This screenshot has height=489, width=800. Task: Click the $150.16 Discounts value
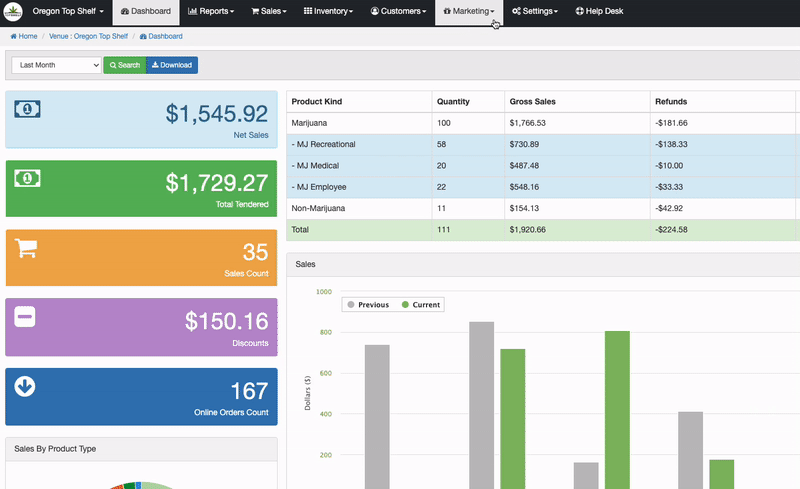227,321
